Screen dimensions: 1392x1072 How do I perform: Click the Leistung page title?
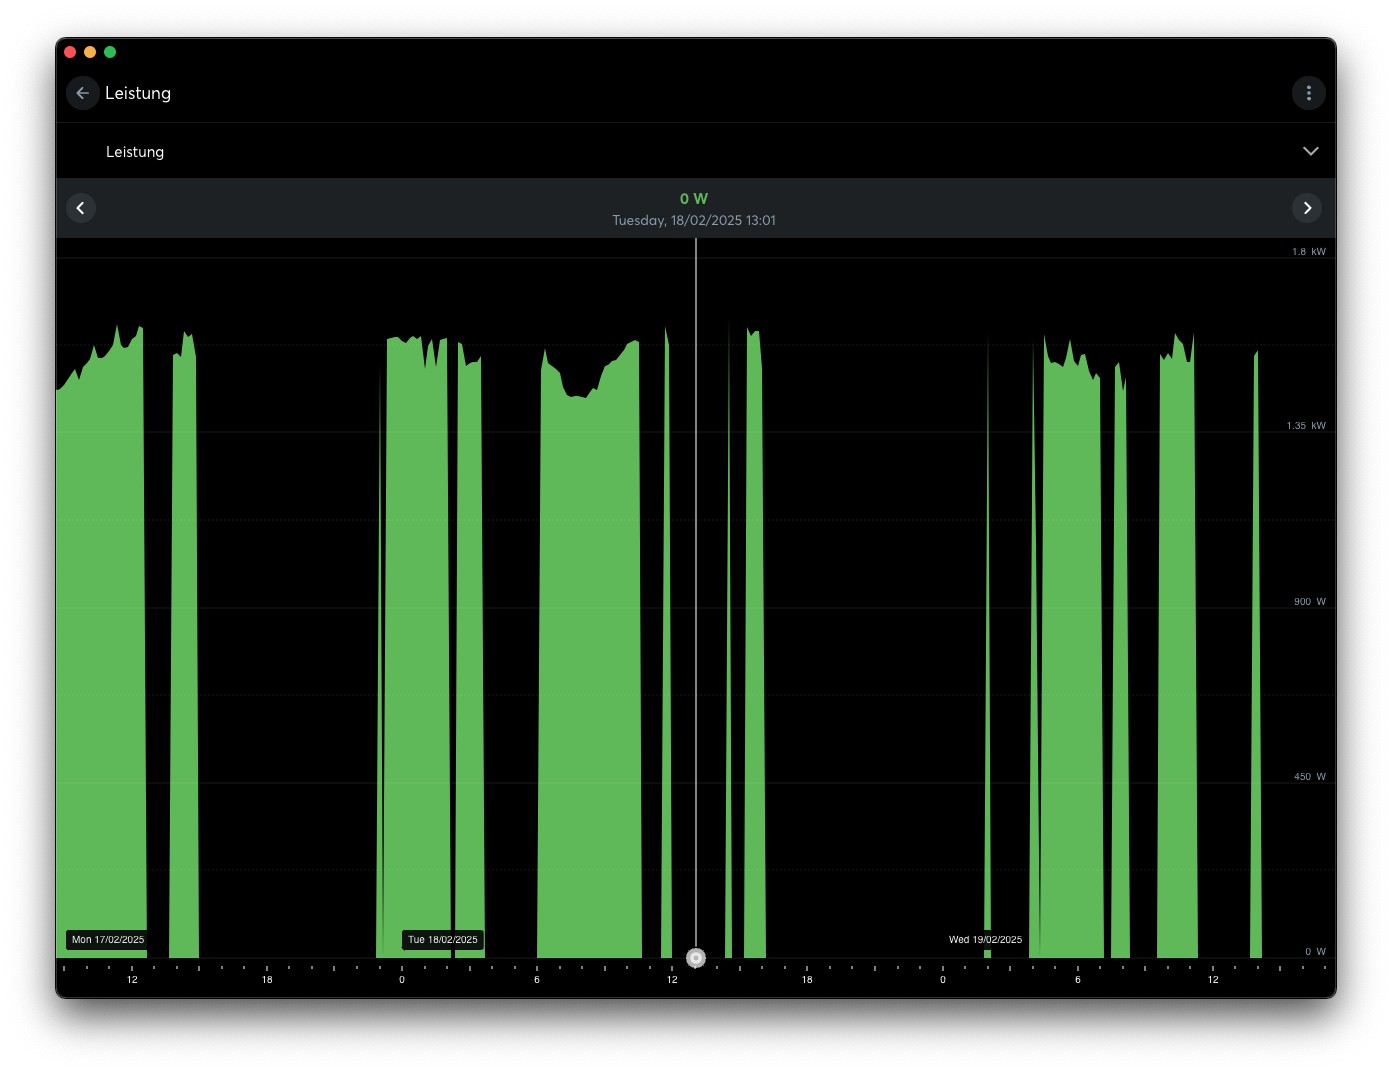pyautogui.click(x=138, y=93)
